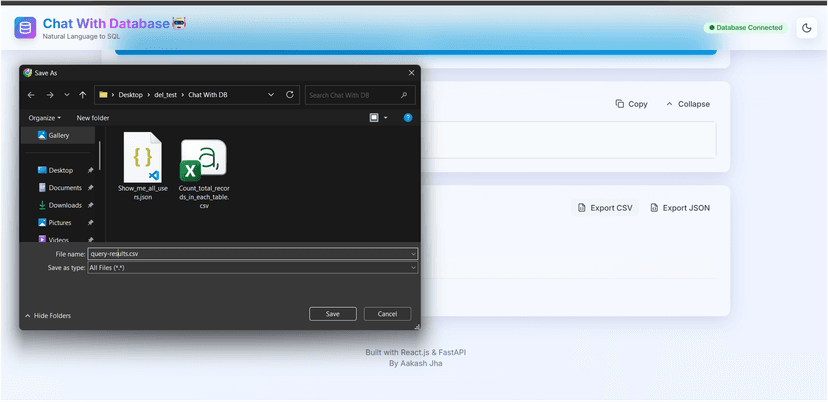Select Pictures in the navigation pane
The height and width of the screenshot is (402, 828).
tap(62, 223)
